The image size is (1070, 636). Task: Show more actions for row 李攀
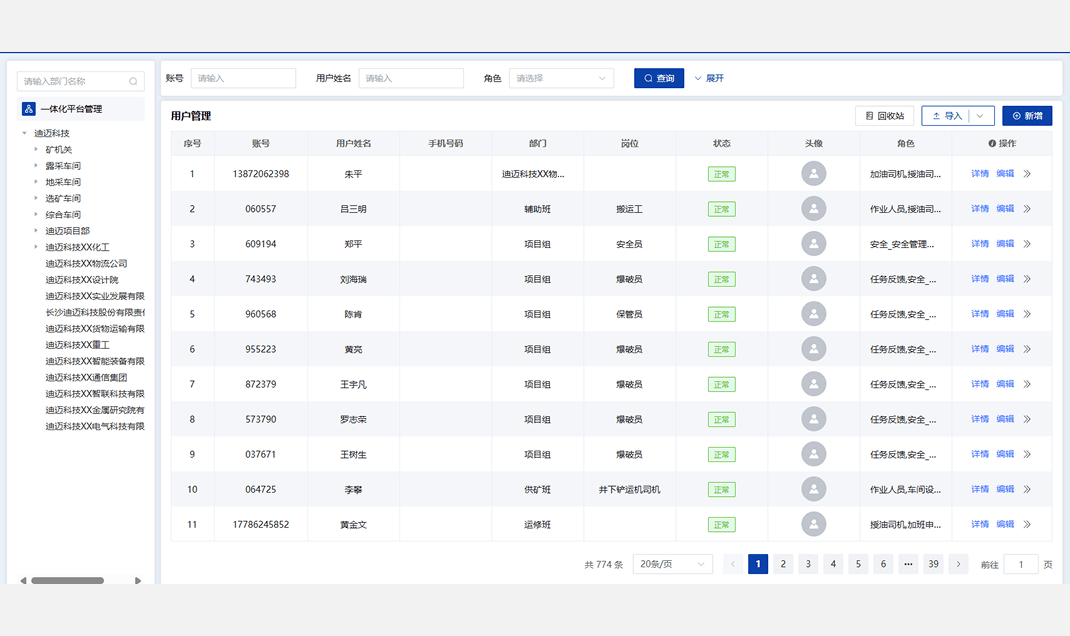click(x=1027, y=489)
